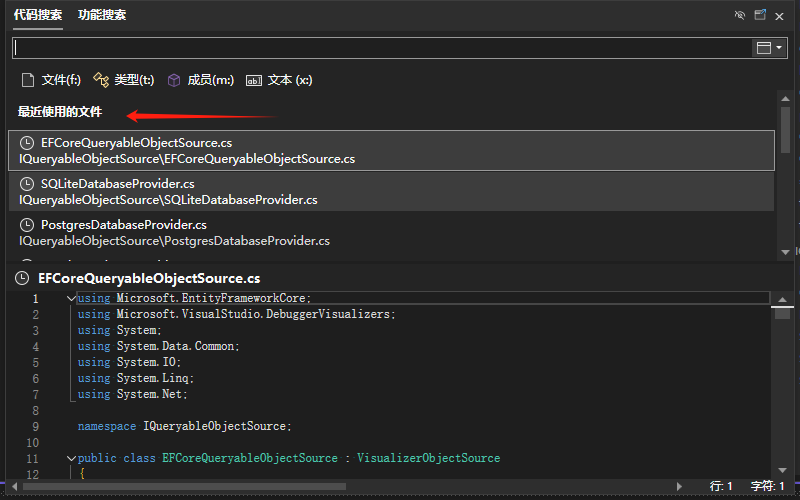Toggle the preview visibility eye icon
The image size is (800, 500).
[740, 16]
